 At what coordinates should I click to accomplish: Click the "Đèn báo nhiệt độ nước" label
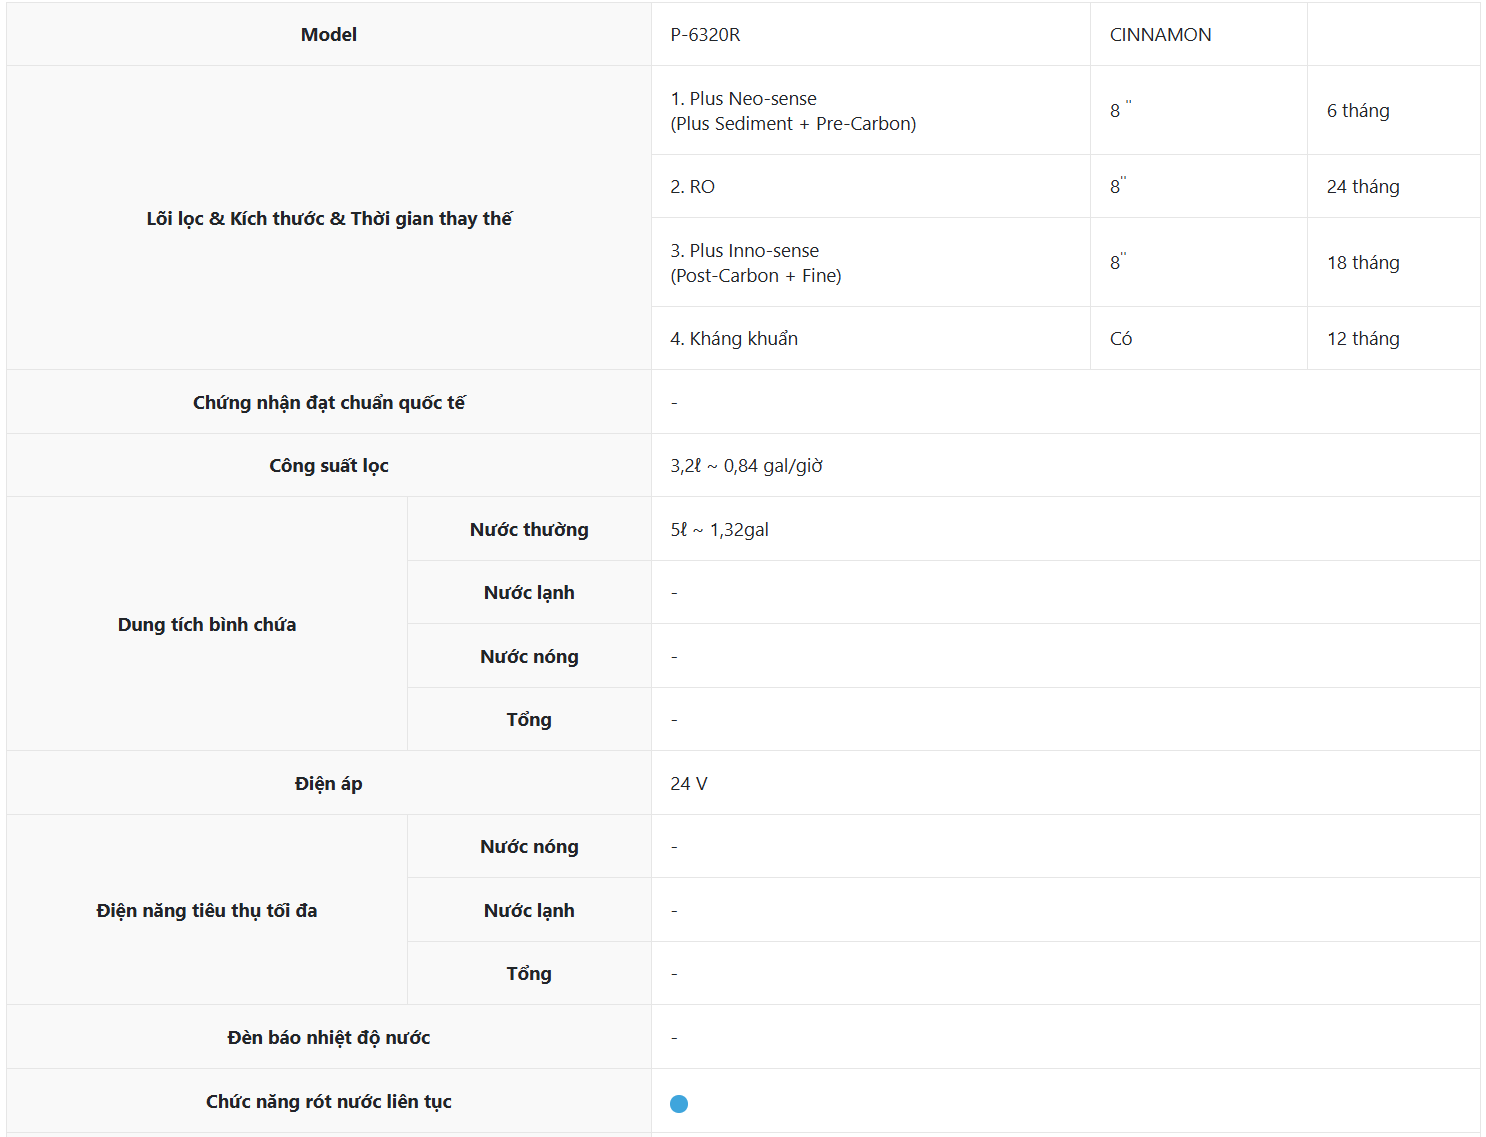pyautogui.click(x=329, y=1038)
